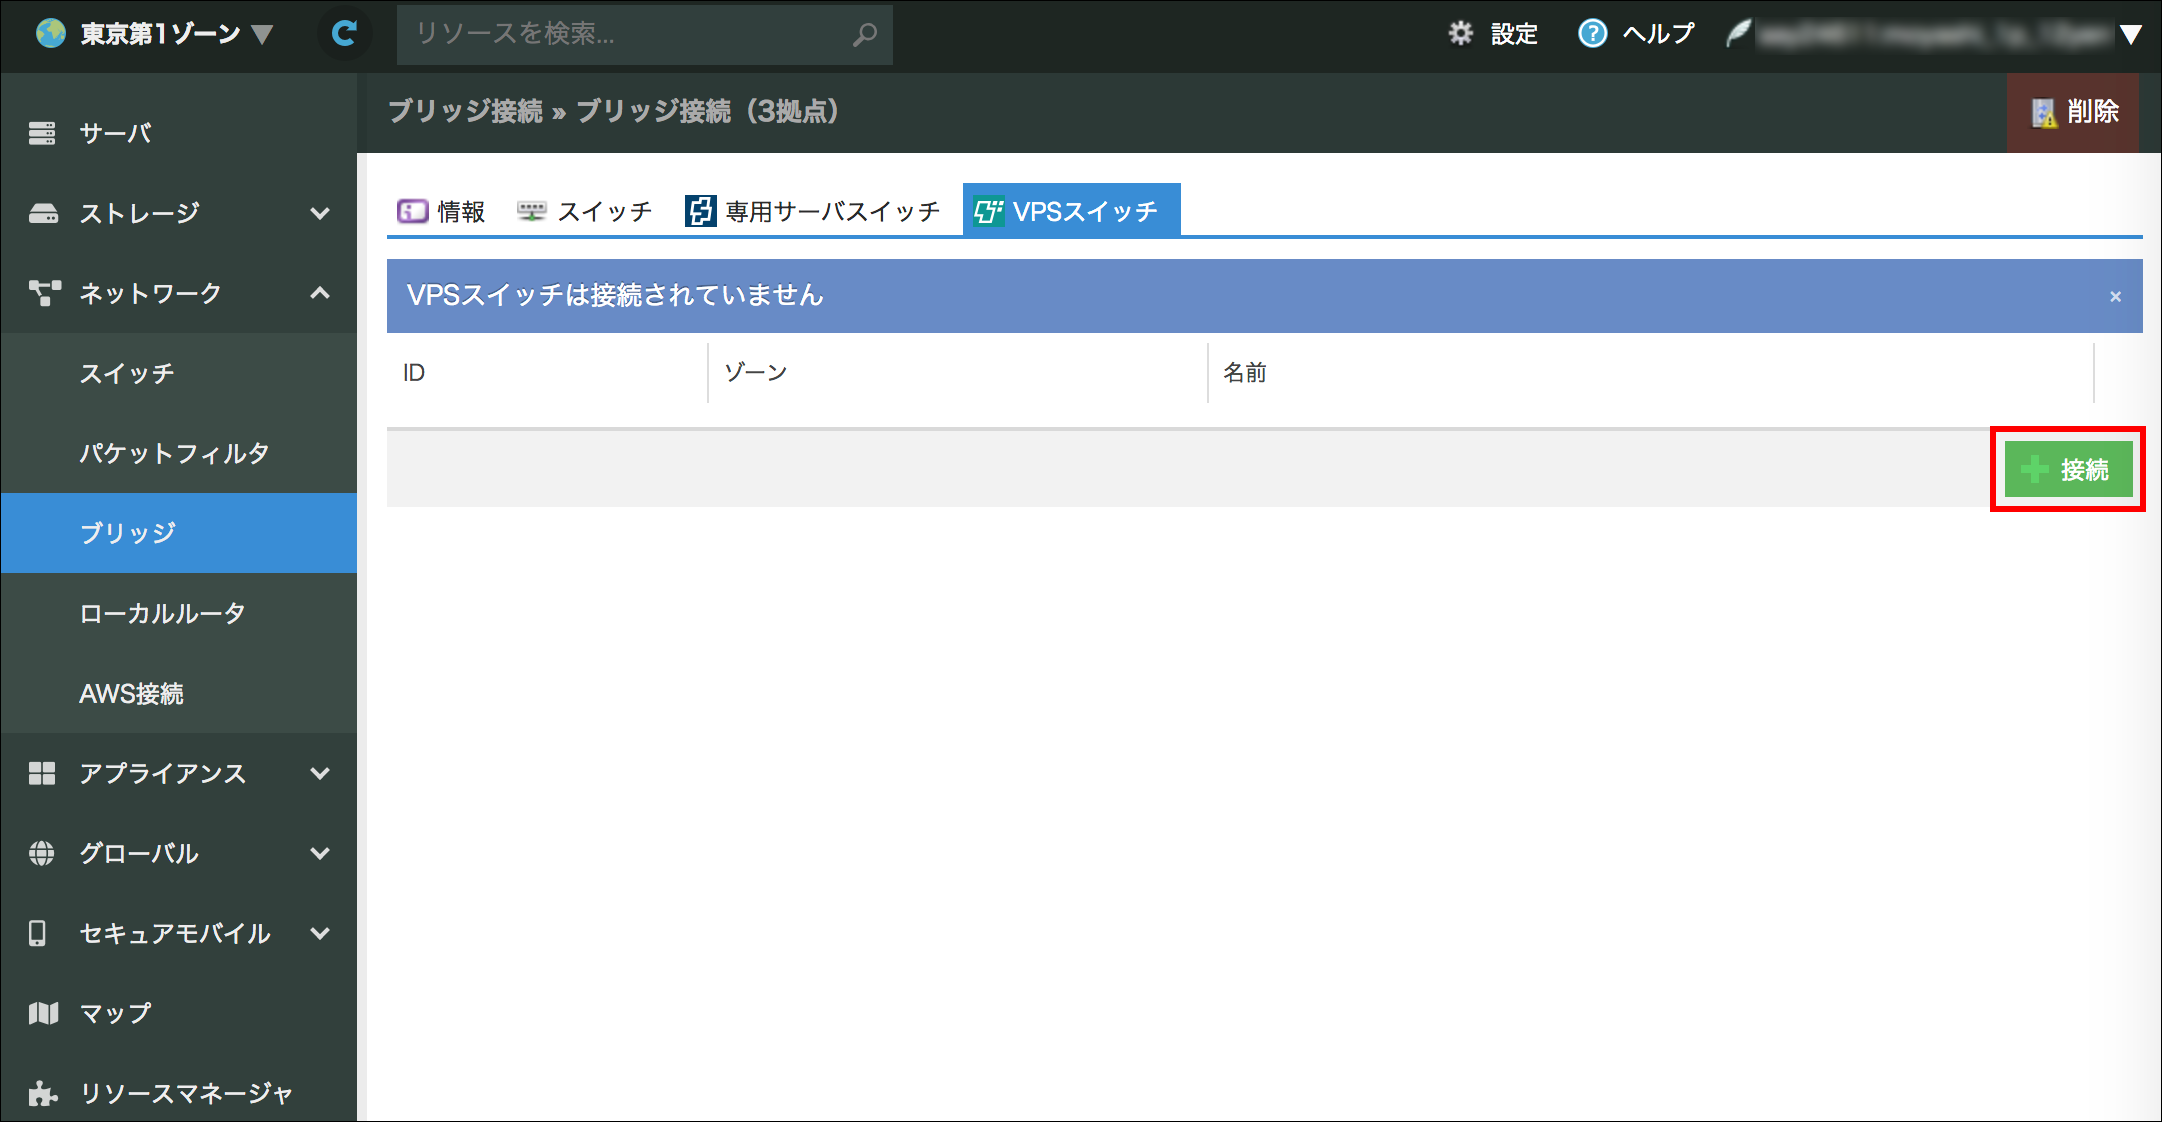The width and height of the screenshot is (2162, 1122).
Task: Click the map icon in the sidebar
Action: click(x=43, y=1013)
